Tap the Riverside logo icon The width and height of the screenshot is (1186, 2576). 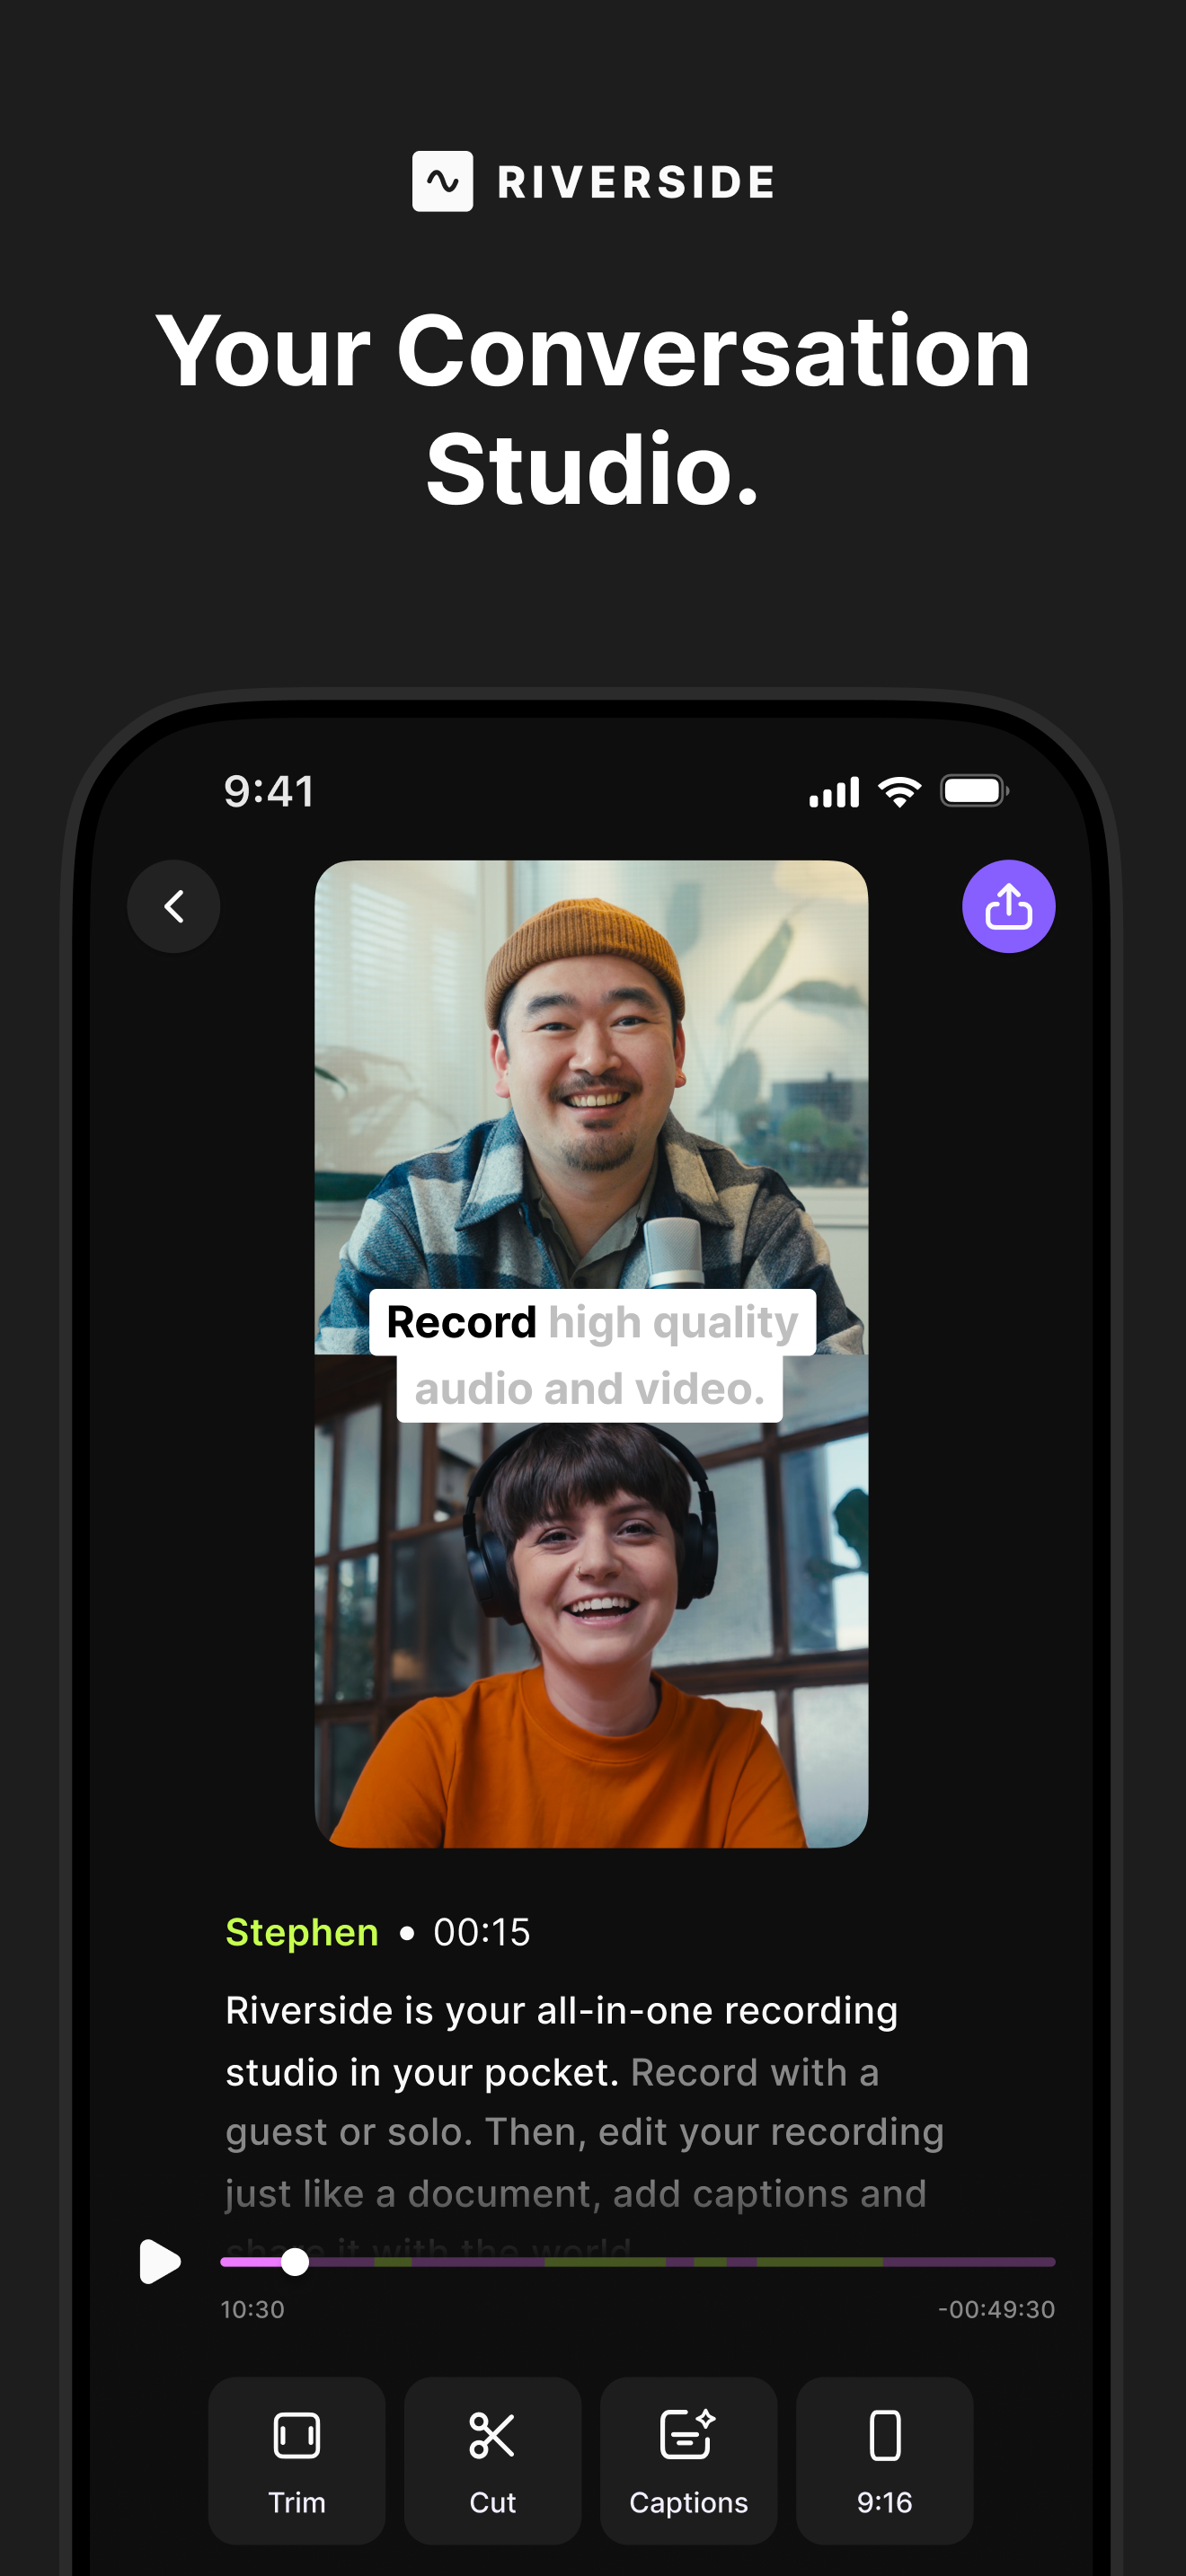[x=442, y=181]
